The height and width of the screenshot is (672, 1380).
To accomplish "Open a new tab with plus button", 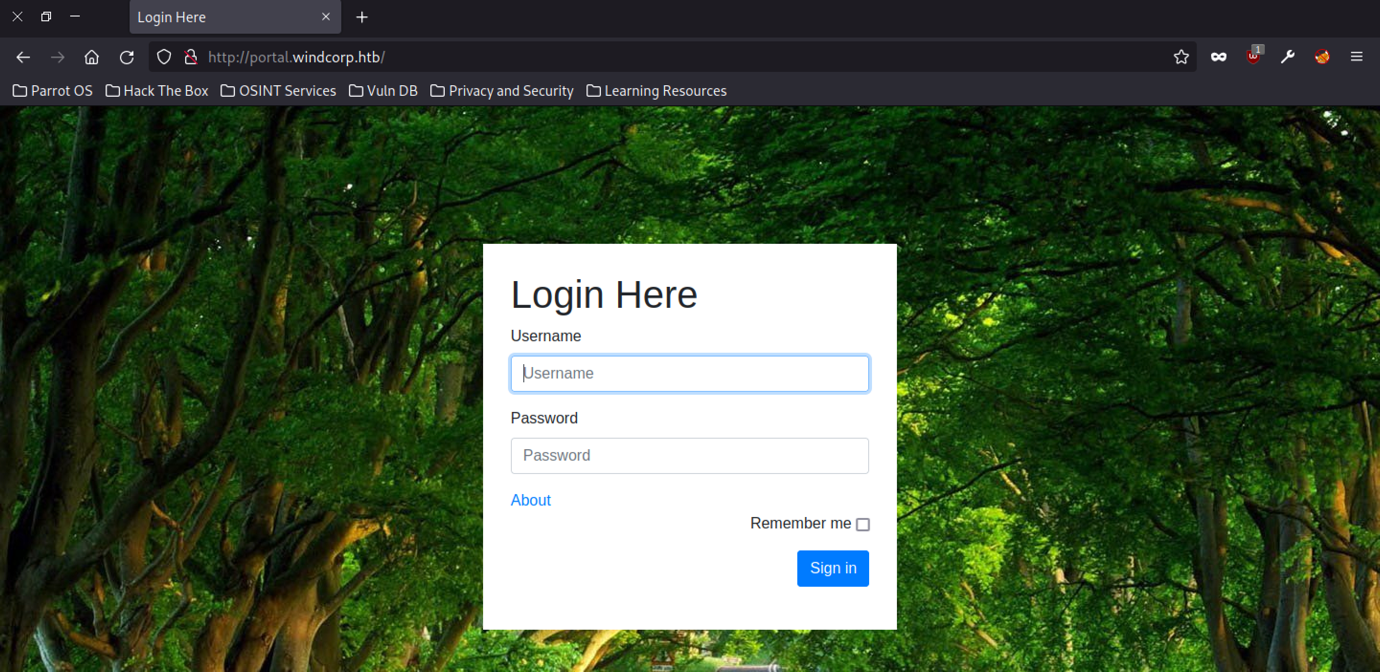I will click(362, 17).
